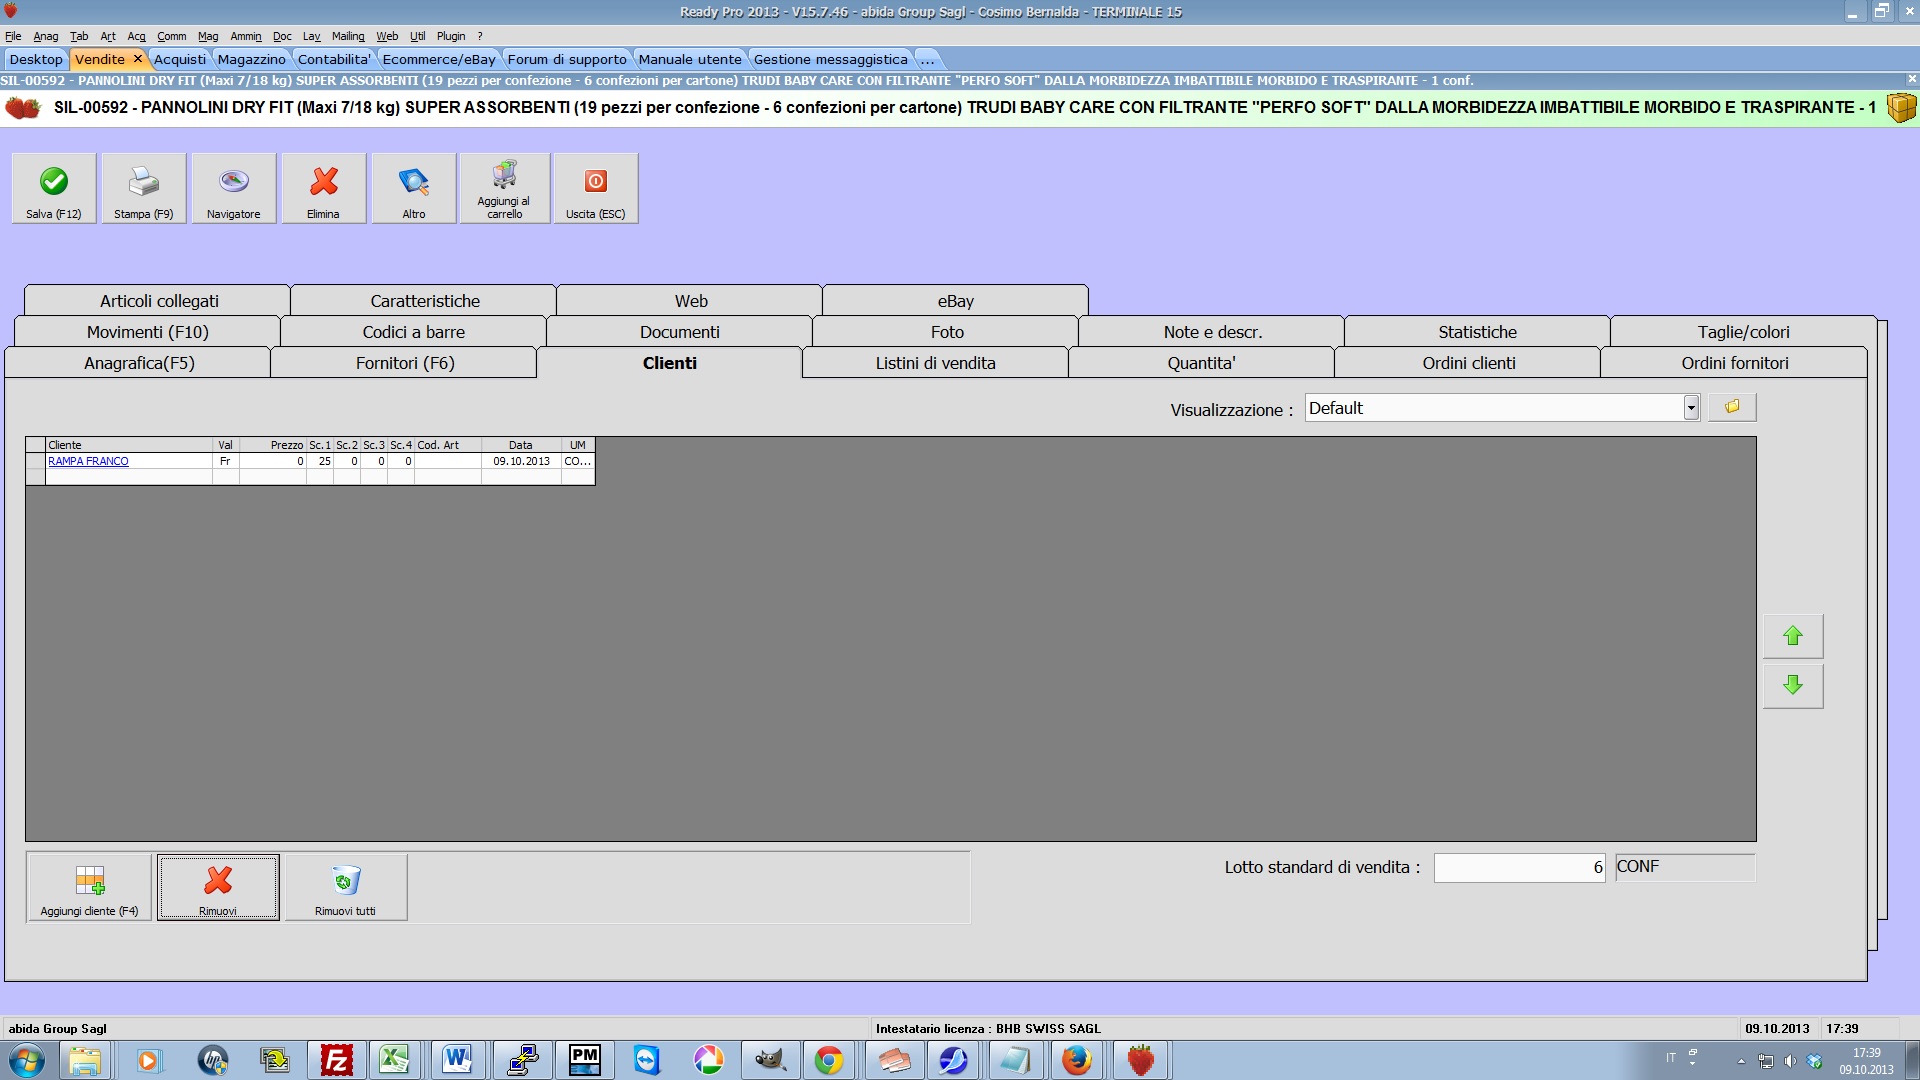Move row up with green arrow
The image size is (1920, 1080).
click(x=1792, y=636)
